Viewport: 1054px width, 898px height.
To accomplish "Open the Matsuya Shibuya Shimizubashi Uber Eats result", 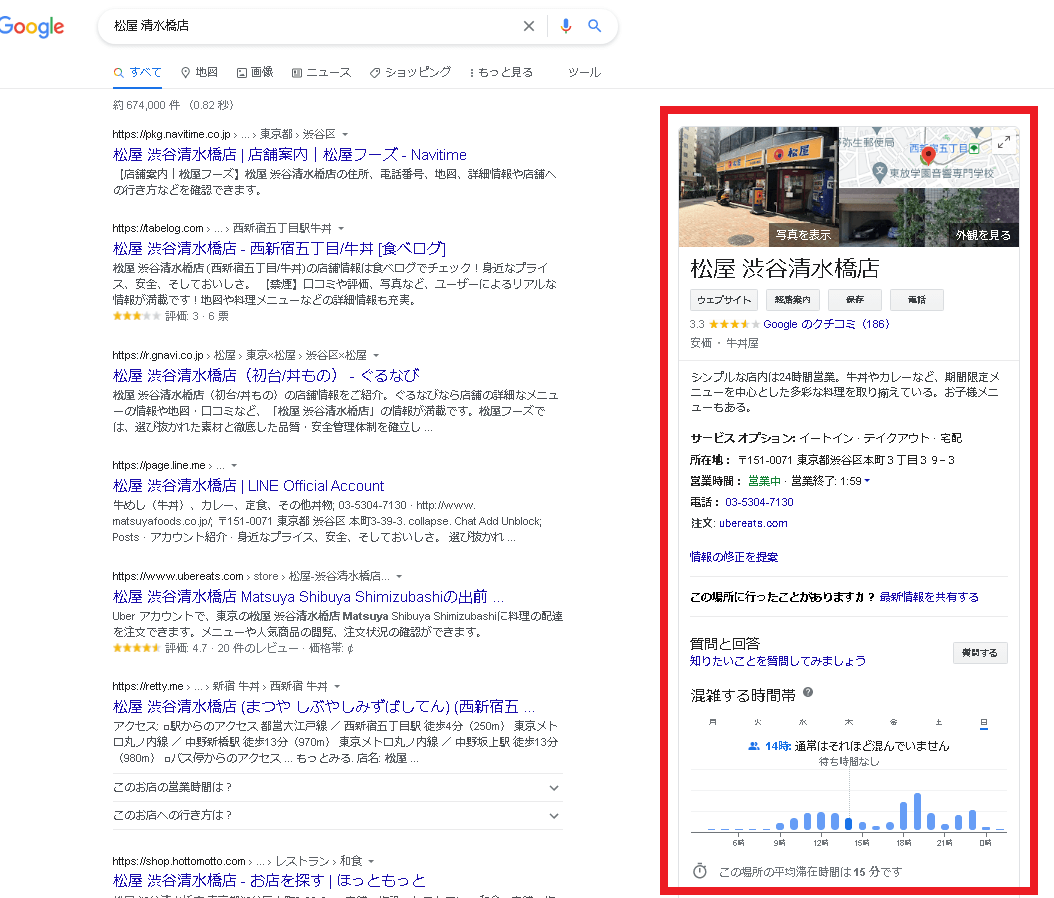I will point(308,597).
